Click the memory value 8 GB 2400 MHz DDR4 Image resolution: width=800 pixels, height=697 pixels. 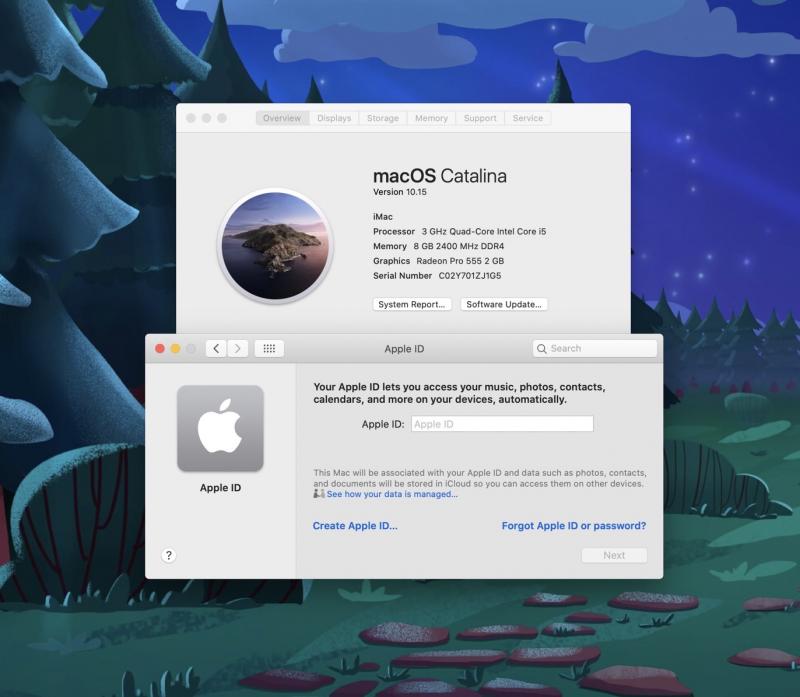coord(459,246)
